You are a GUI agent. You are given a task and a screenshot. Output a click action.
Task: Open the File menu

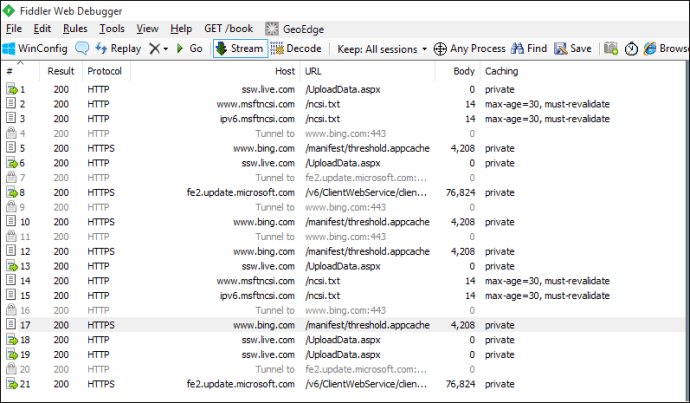point(14,29)
